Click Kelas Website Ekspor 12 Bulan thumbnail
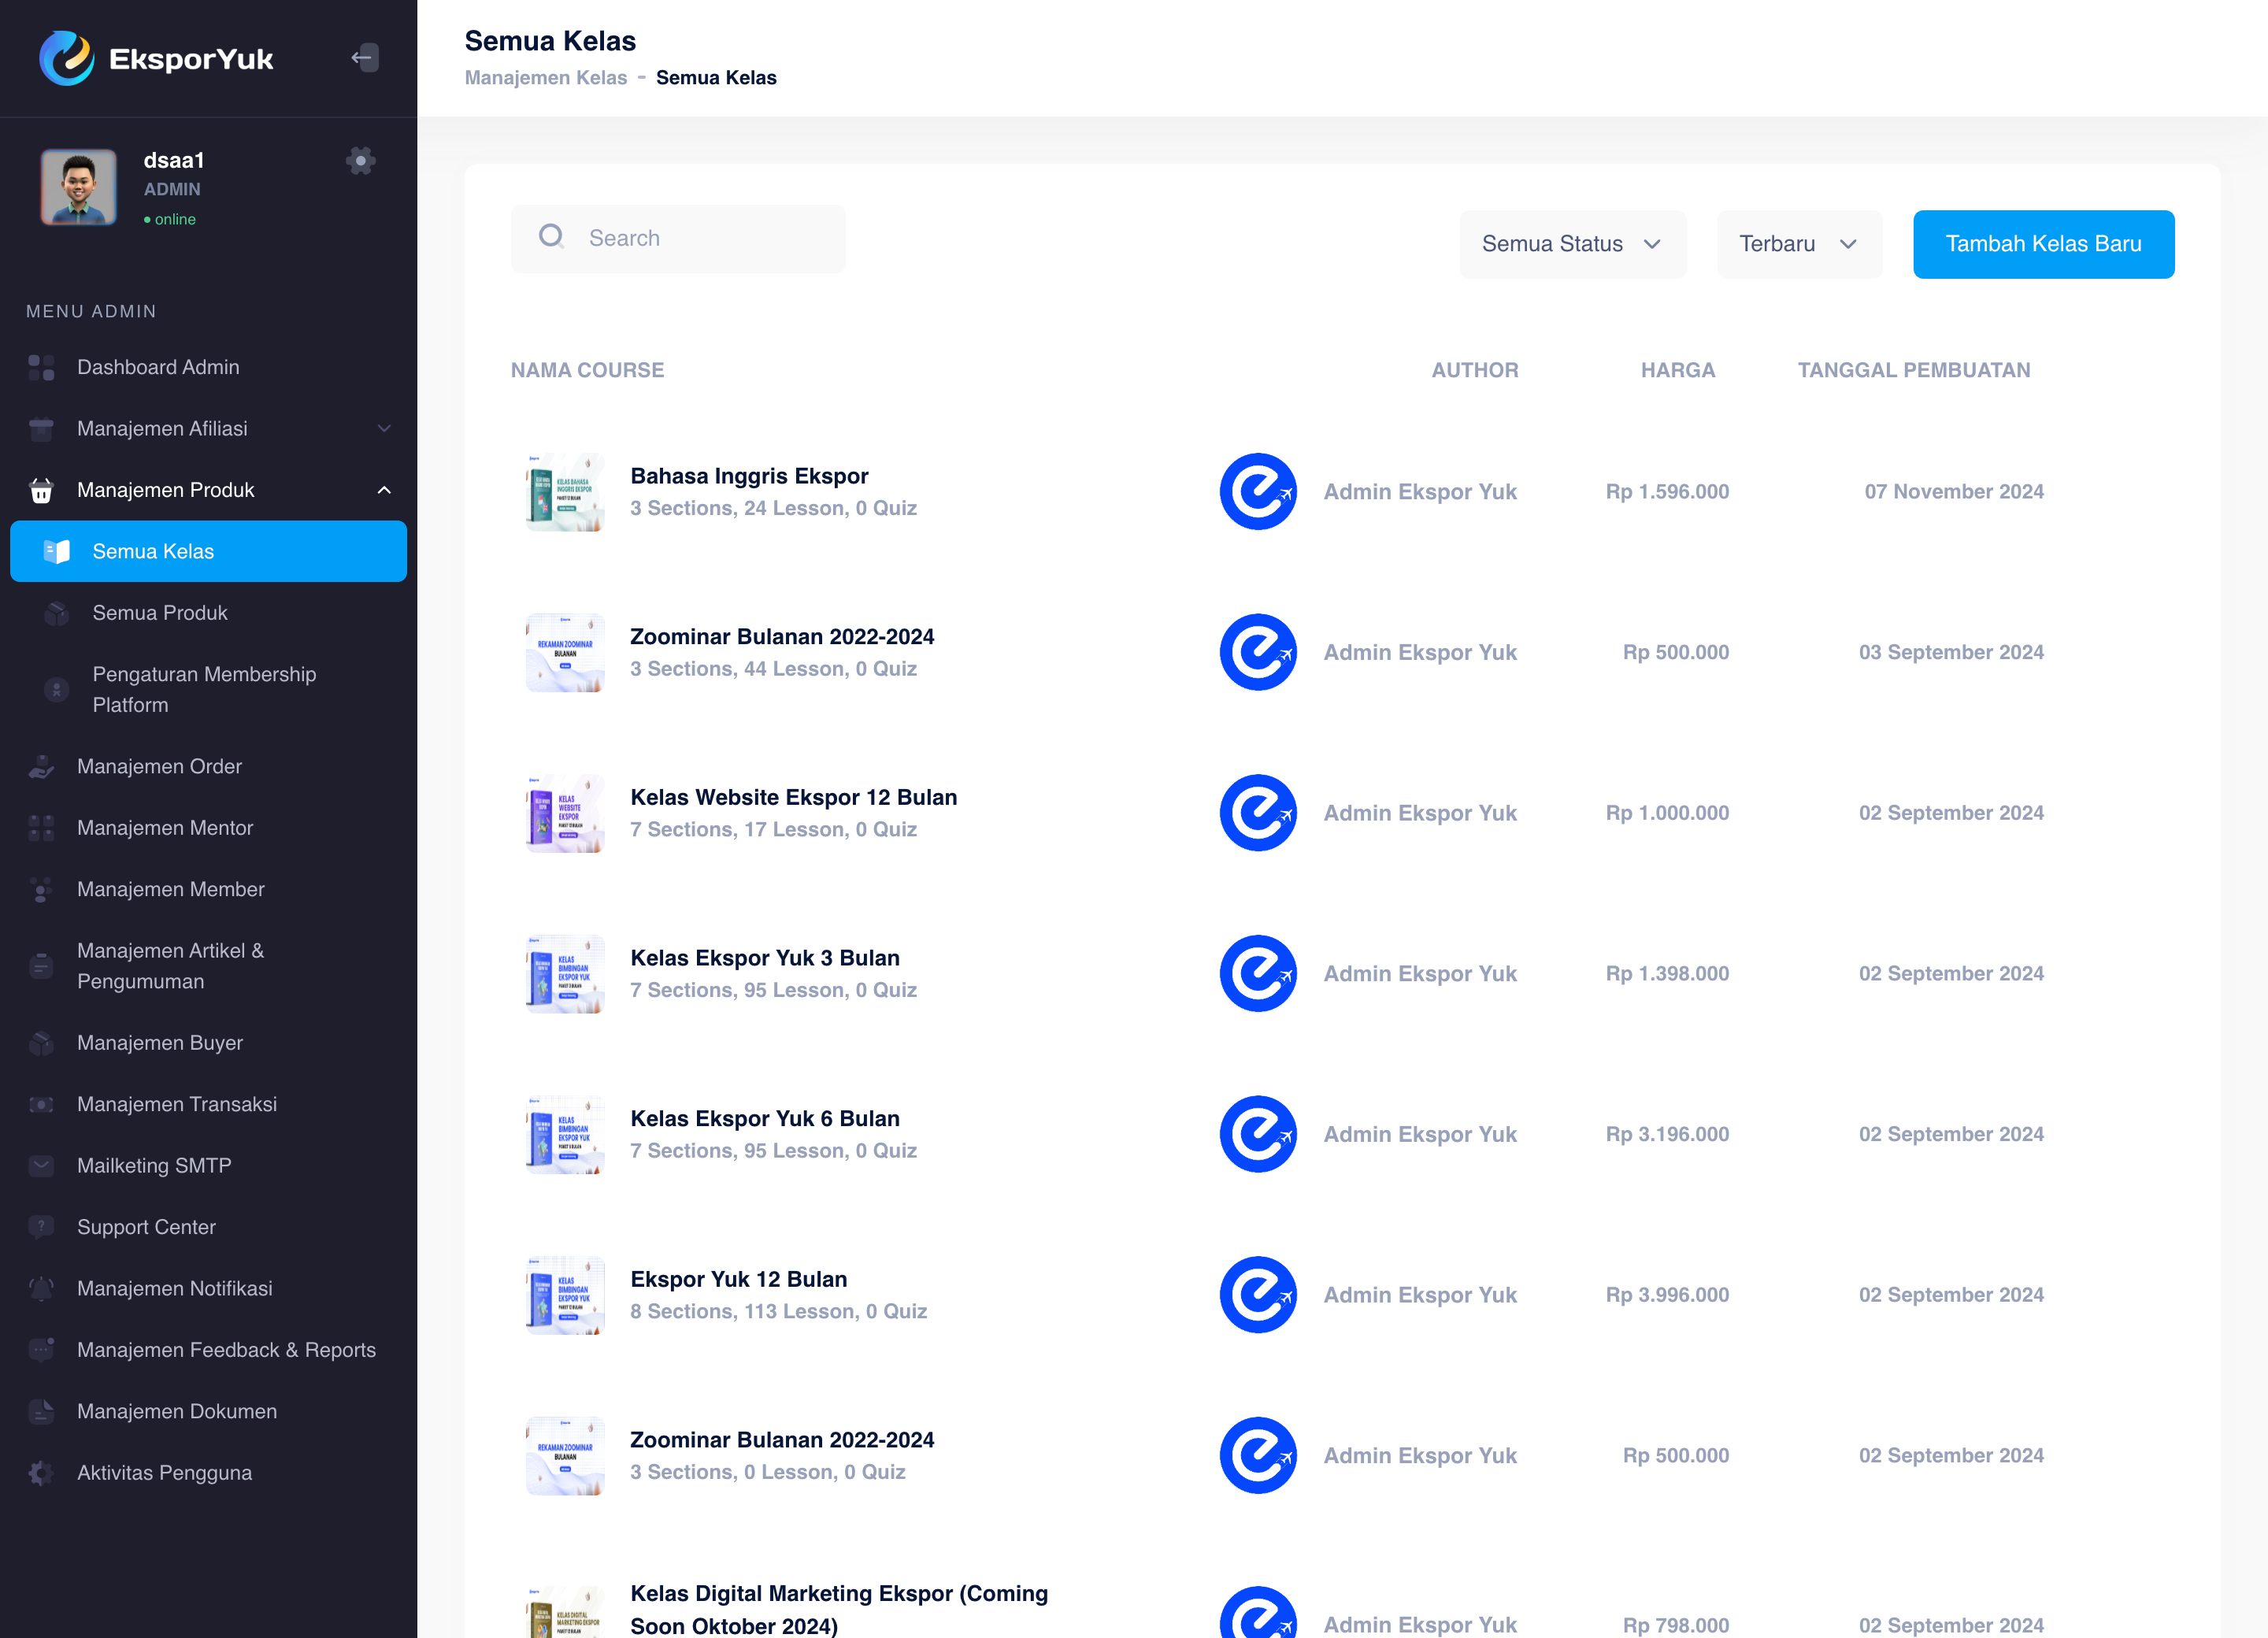The width and height of the screenshot is (2268, 1638). (x=565, y=813)
